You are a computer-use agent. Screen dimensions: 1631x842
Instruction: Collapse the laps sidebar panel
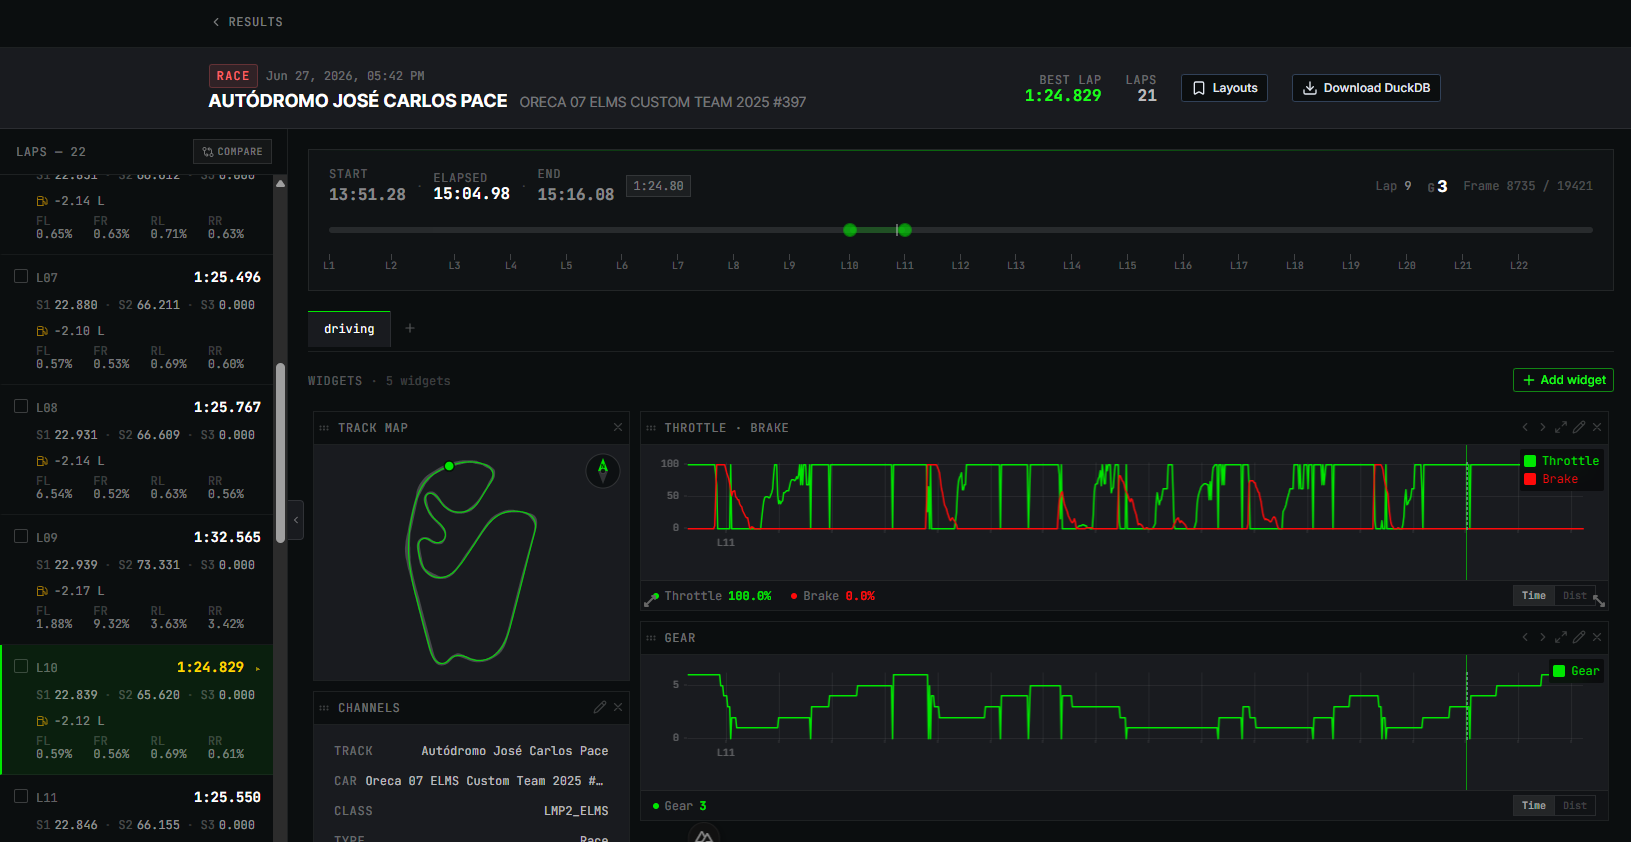[296, 520]
